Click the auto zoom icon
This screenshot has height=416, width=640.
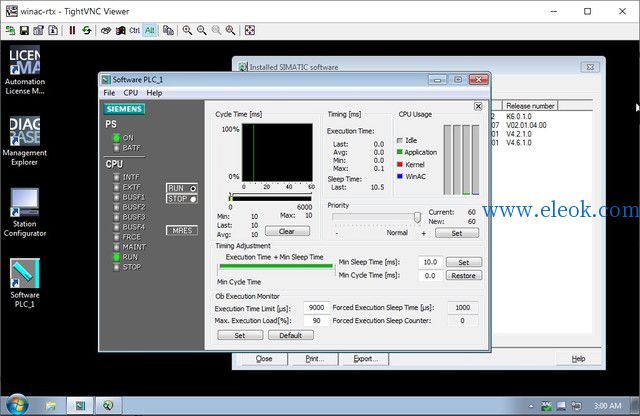tap(231, 30)
